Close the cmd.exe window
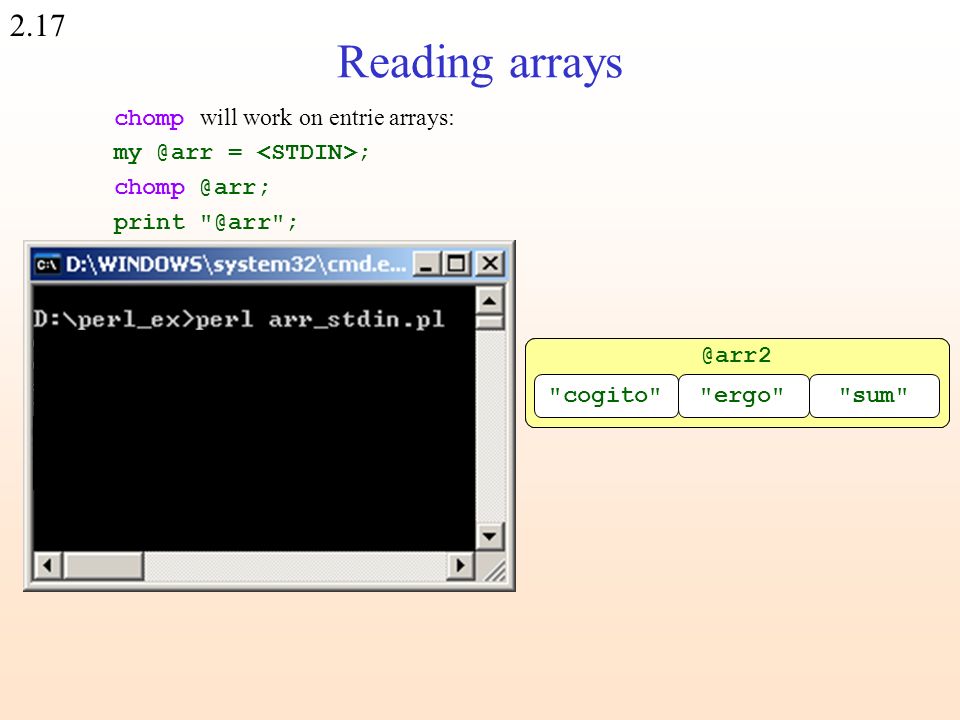The height and width of the screenshot is (720, 960). pos(490,264)
